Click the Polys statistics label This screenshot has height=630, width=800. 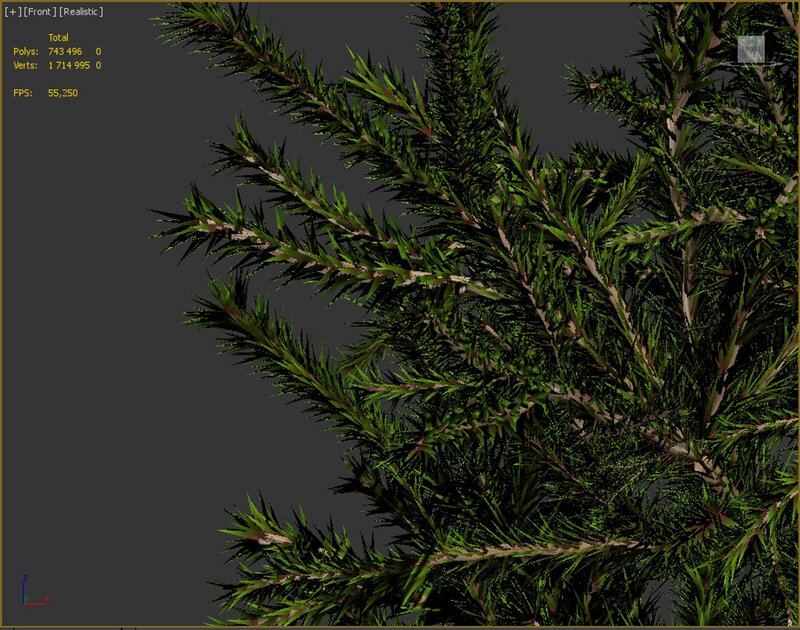[x=25, y=51]
